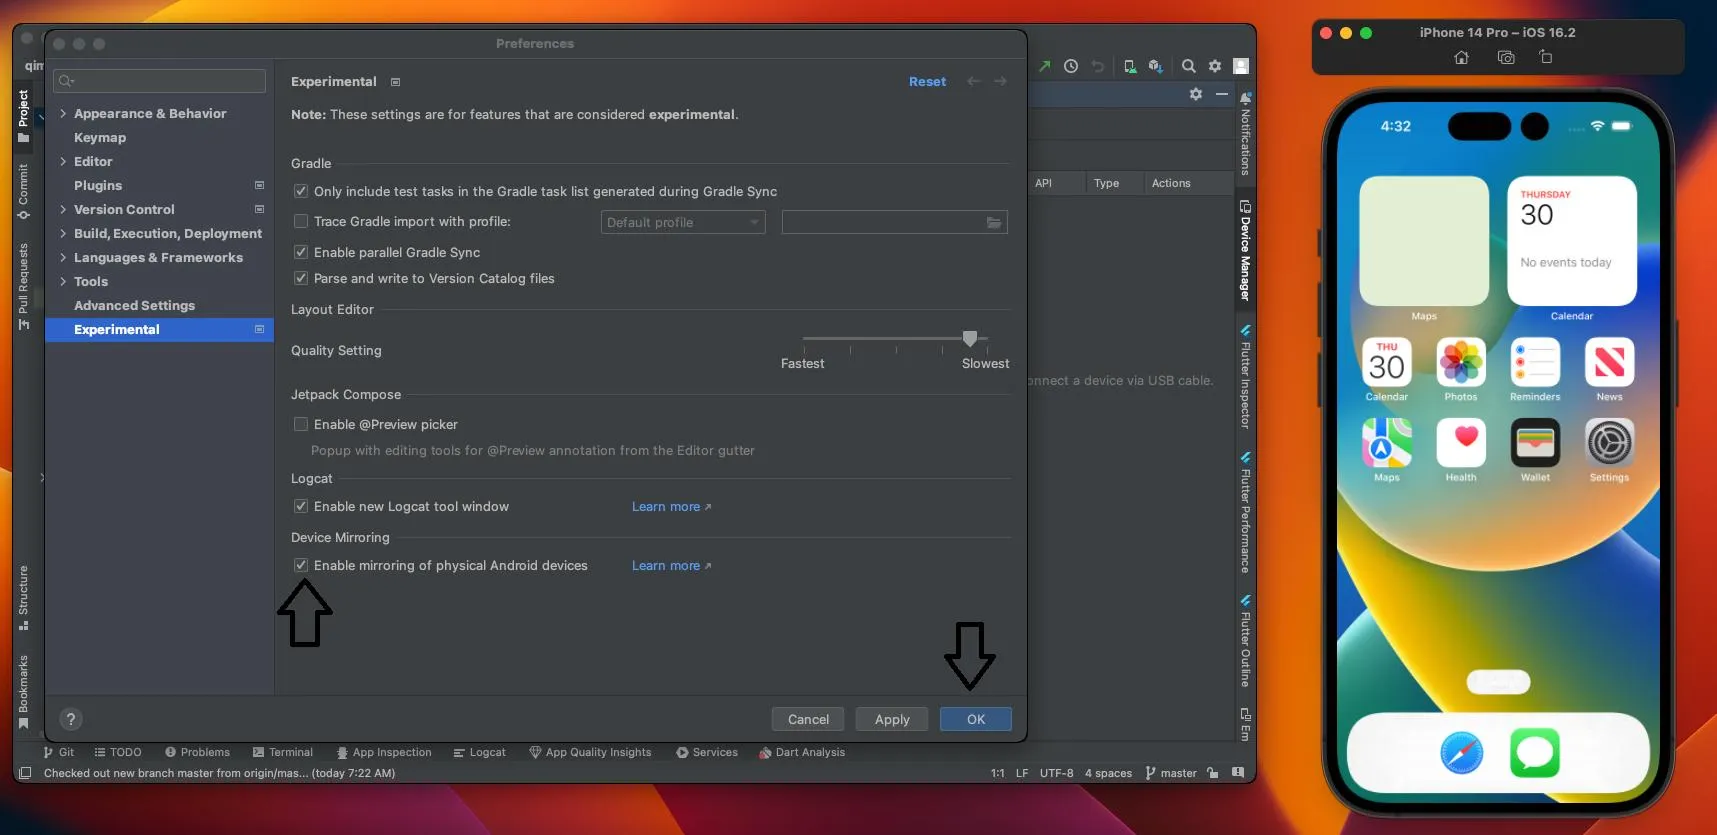The height and width of the screenshot is (835, 1717).
Task: Hide the Device Manager panel with minus
Action: [1222, 94]
